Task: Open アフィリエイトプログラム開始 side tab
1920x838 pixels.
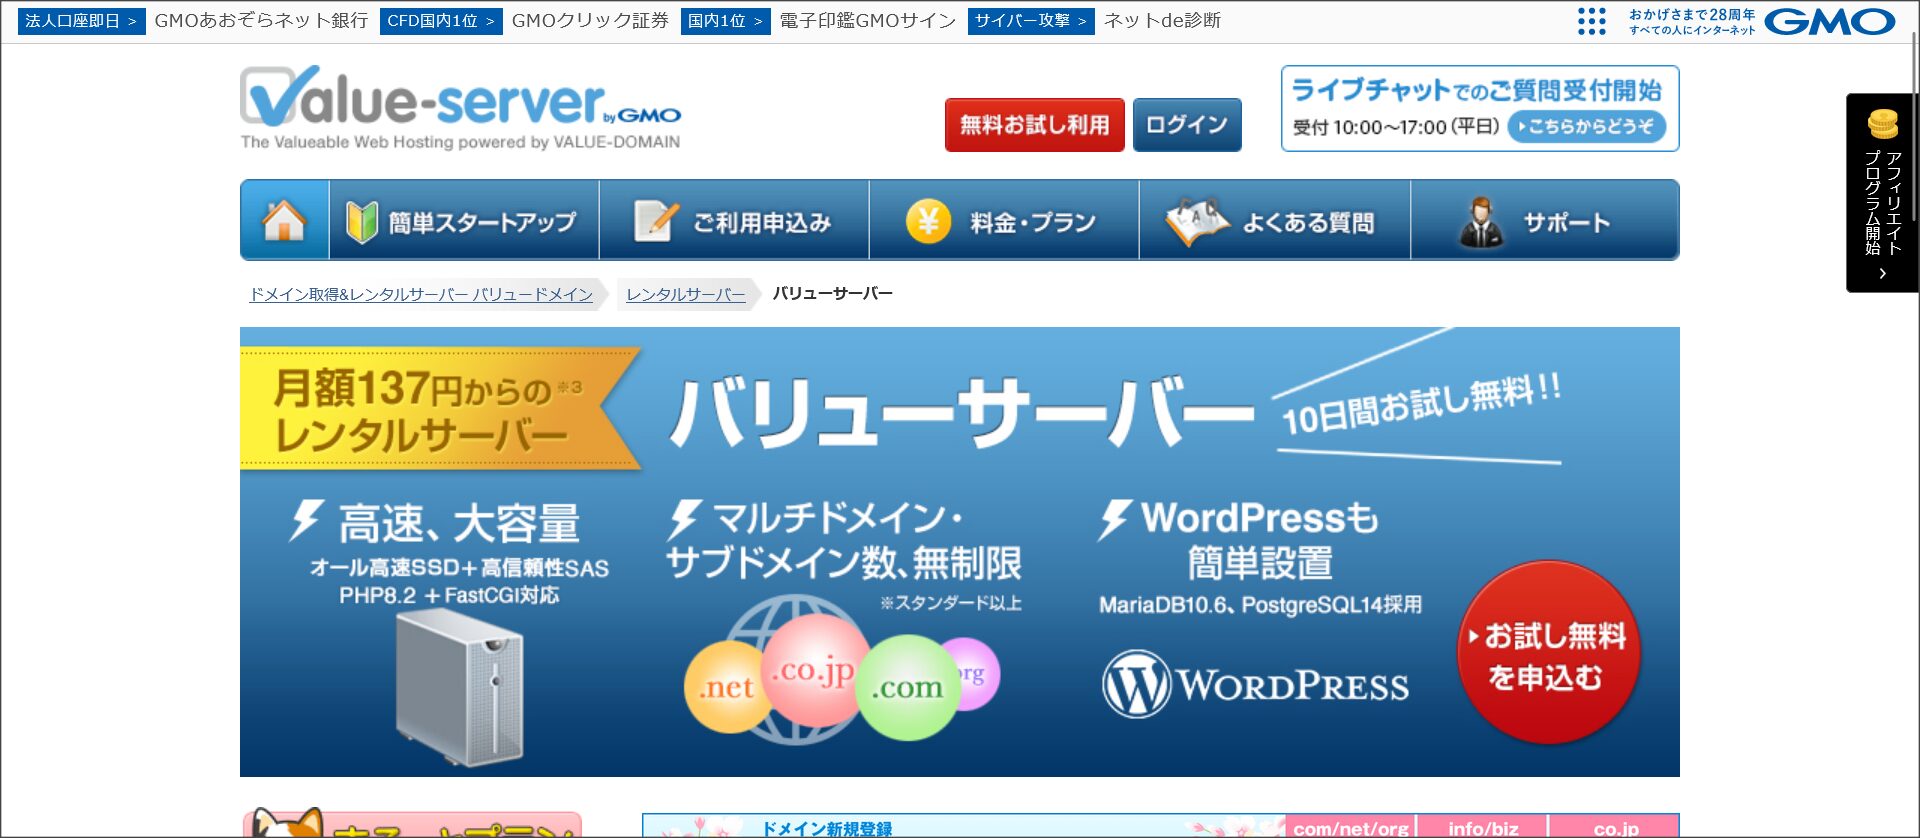Action: pyautogui.click(x=1882, y=193)
